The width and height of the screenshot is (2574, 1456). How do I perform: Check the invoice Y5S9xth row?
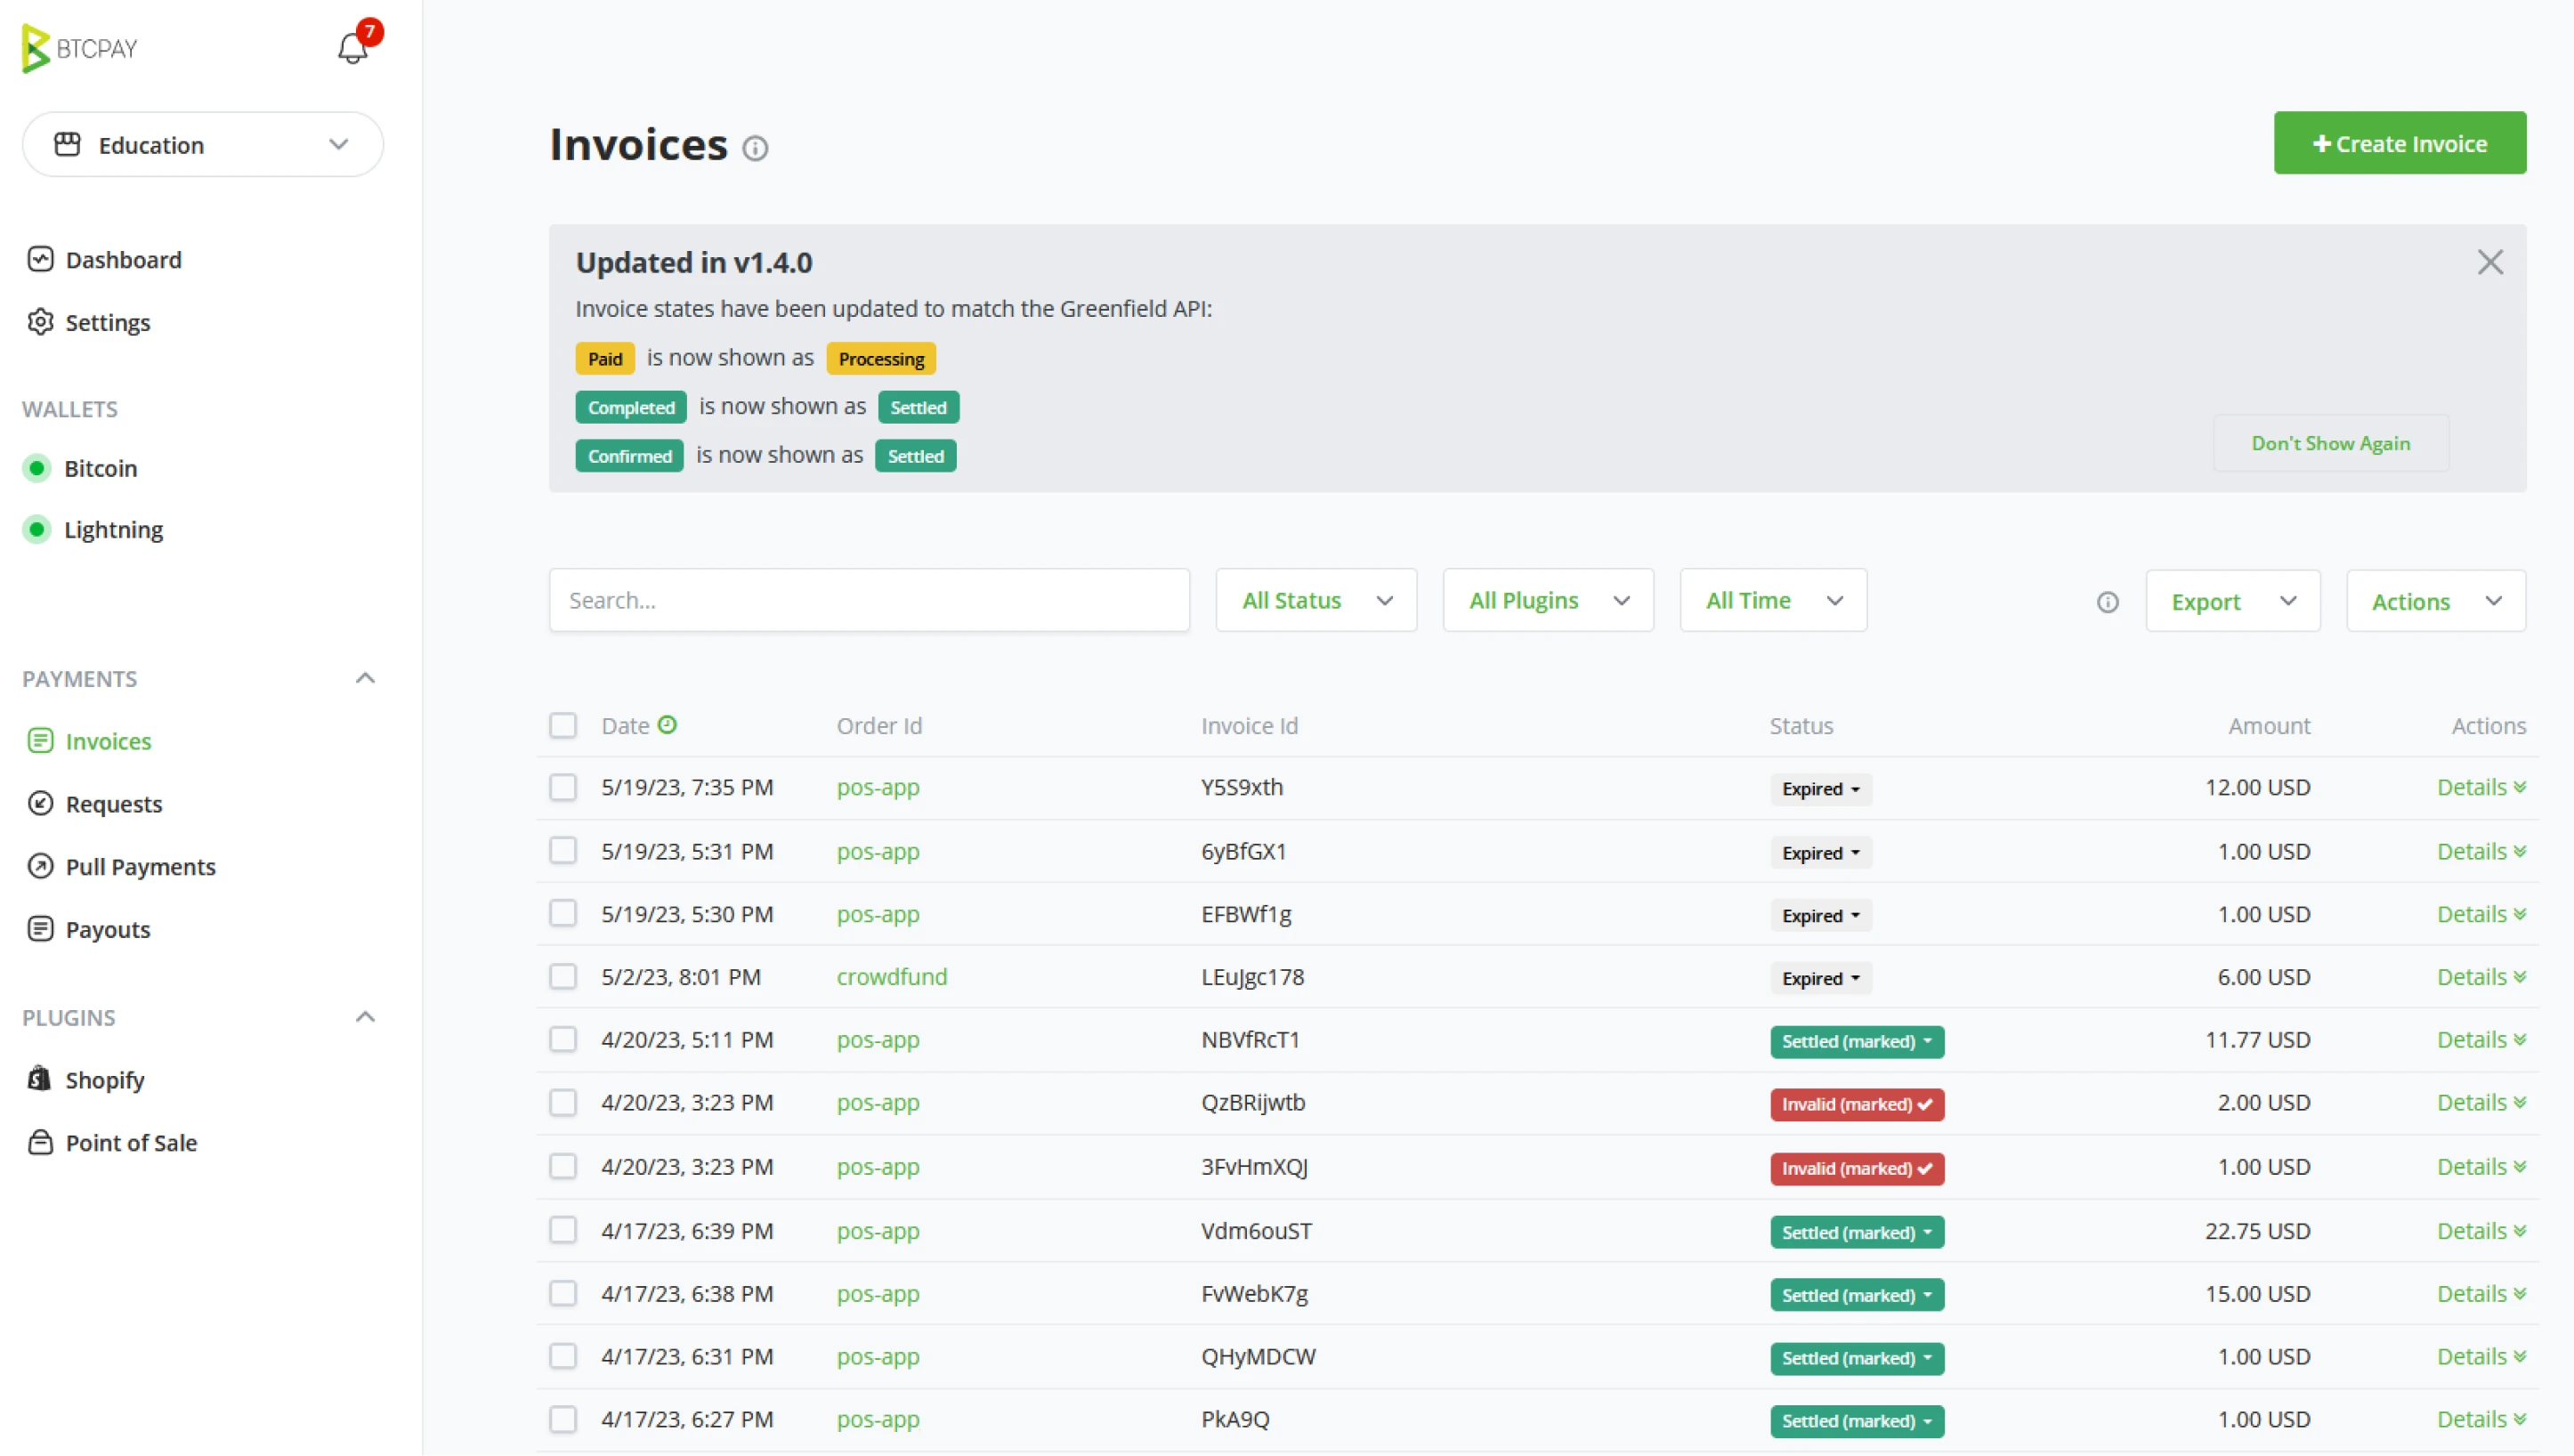(563, 788)
